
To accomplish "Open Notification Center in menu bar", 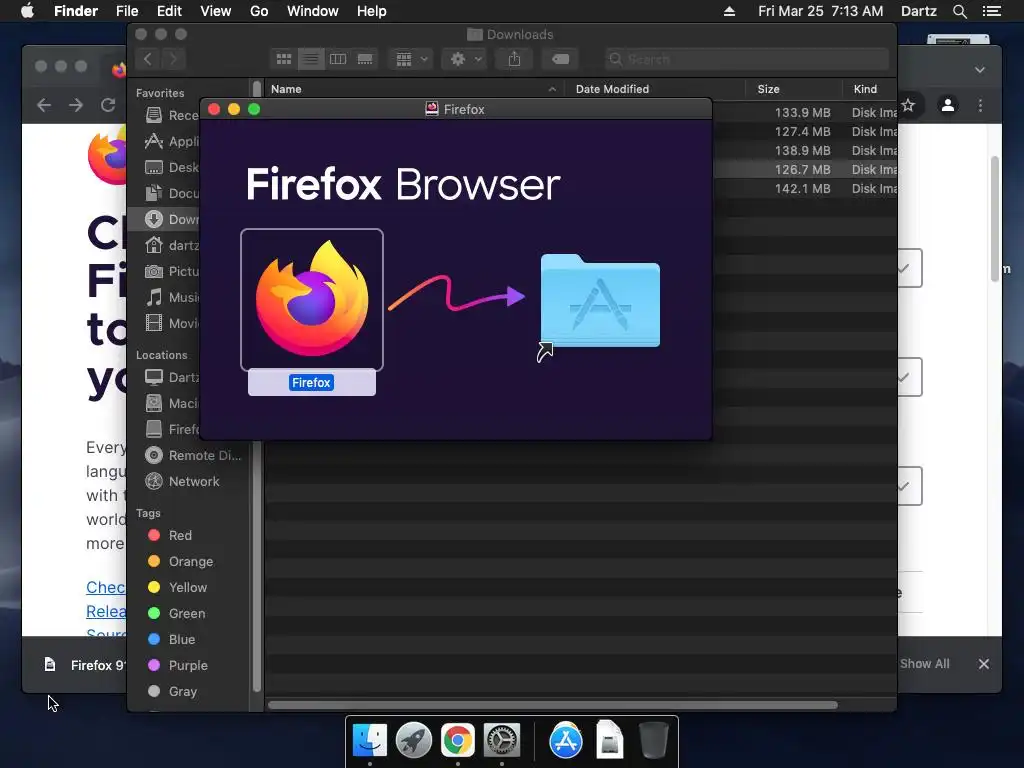I will (992, 11).
